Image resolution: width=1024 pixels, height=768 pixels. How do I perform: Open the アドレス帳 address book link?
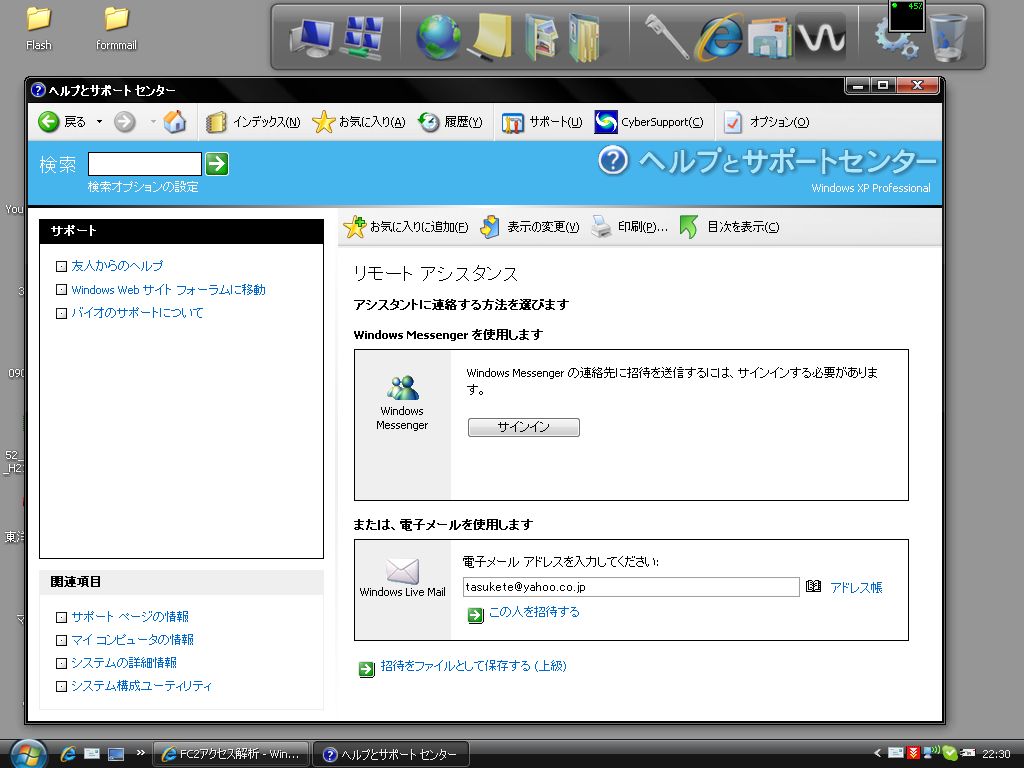[856, 588]
